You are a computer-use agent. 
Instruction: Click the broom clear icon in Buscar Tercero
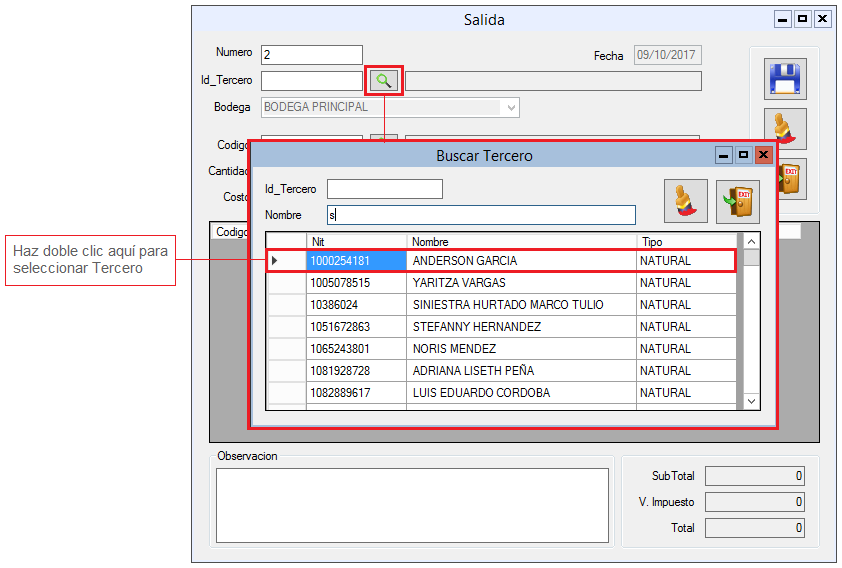686,201
